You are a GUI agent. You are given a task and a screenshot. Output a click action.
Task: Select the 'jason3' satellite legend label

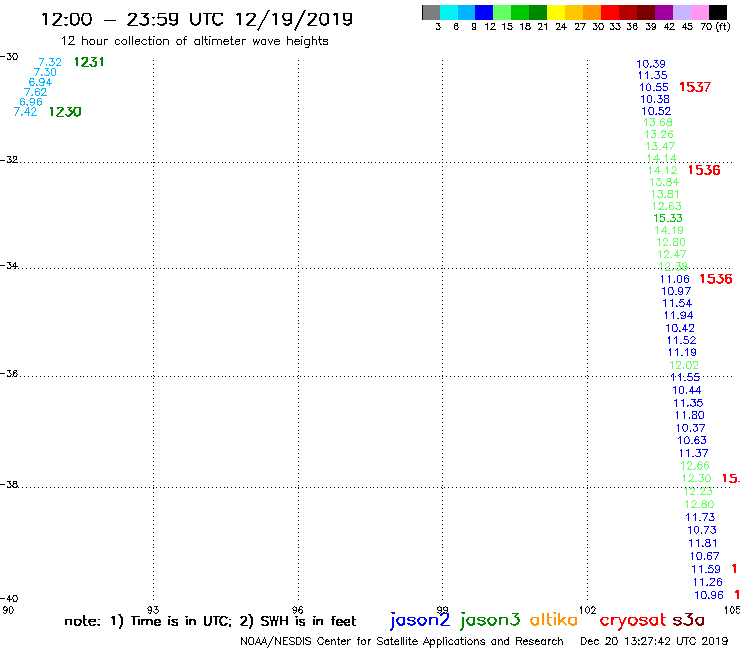pos(490,620)
